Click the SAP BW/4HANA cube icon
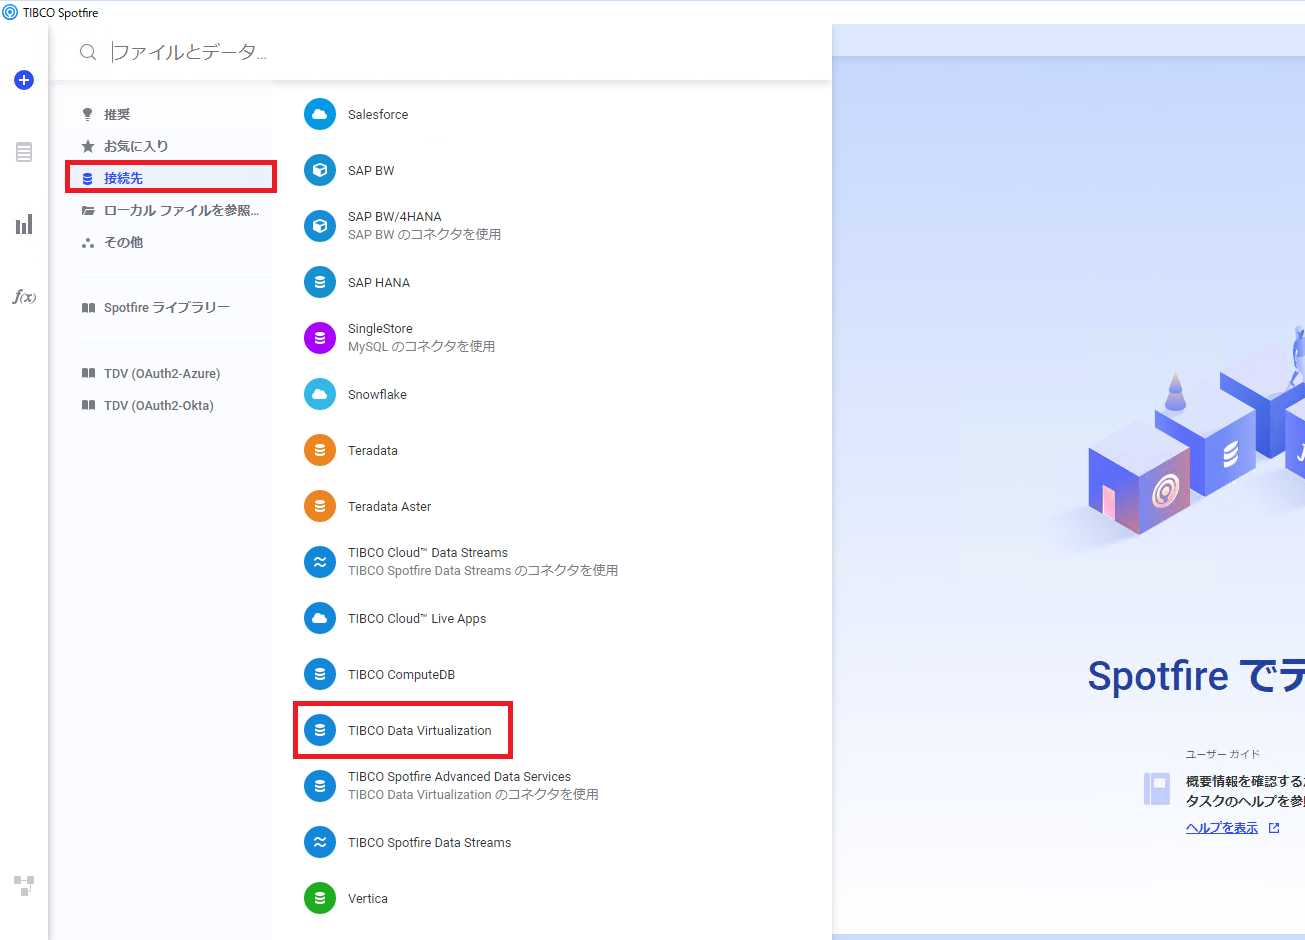The image size is (1305, 940). [x=320, y=226]
